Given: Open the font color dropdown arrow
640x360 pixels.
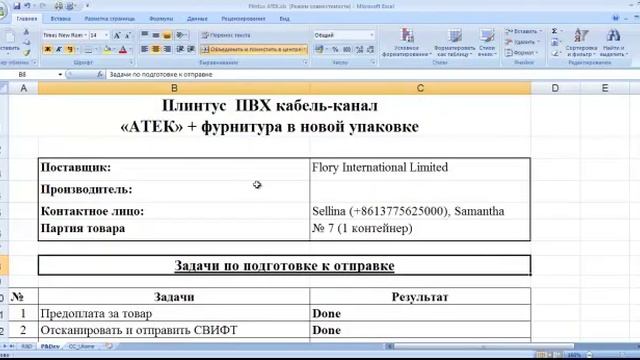Looking at the screenshot, I should click(x=130, y=49).
